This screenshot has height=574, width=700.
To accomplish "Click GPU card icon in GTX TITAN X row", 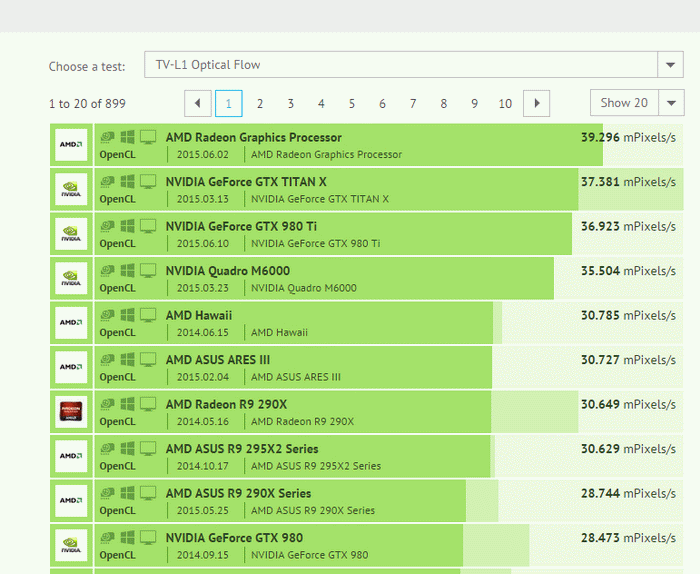I will pos(107,182).
